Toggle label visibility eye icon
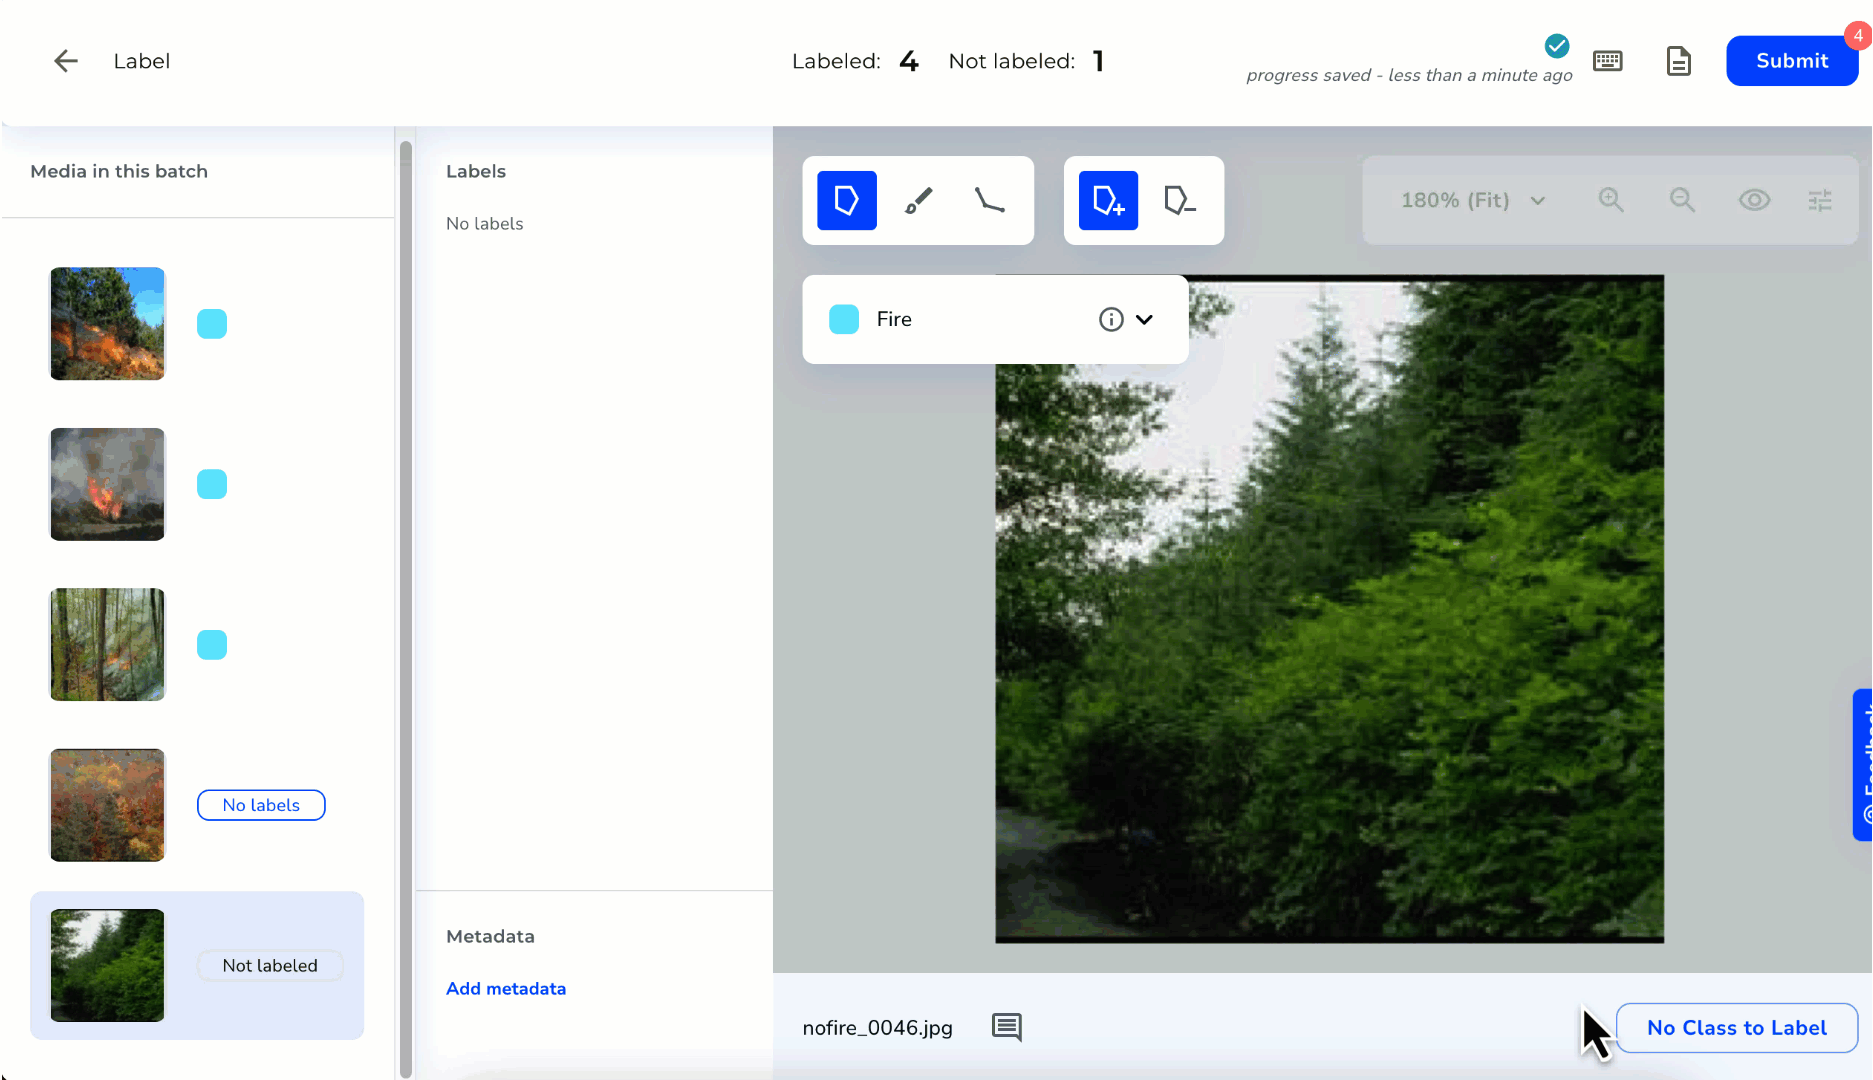Screen dimensions: 1873x1080 [1754, 200]
